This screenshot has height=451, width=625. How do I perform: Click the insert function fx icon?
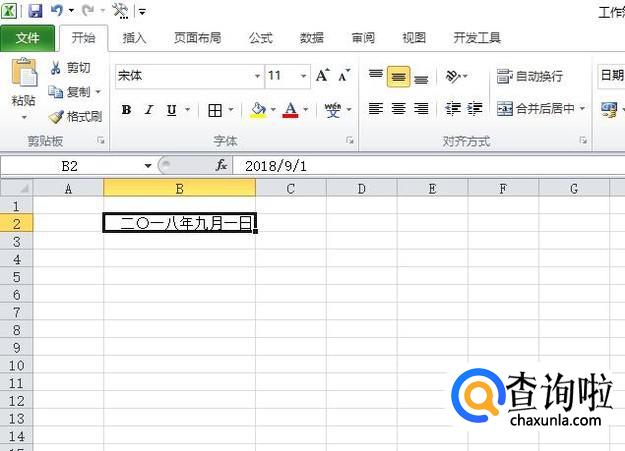click(222, 165)
